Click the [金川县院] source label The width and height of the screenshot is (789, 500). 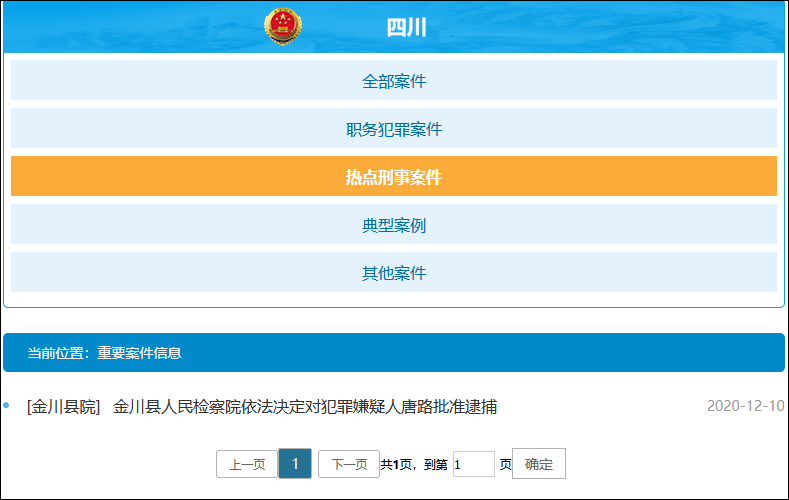(63, 406)
